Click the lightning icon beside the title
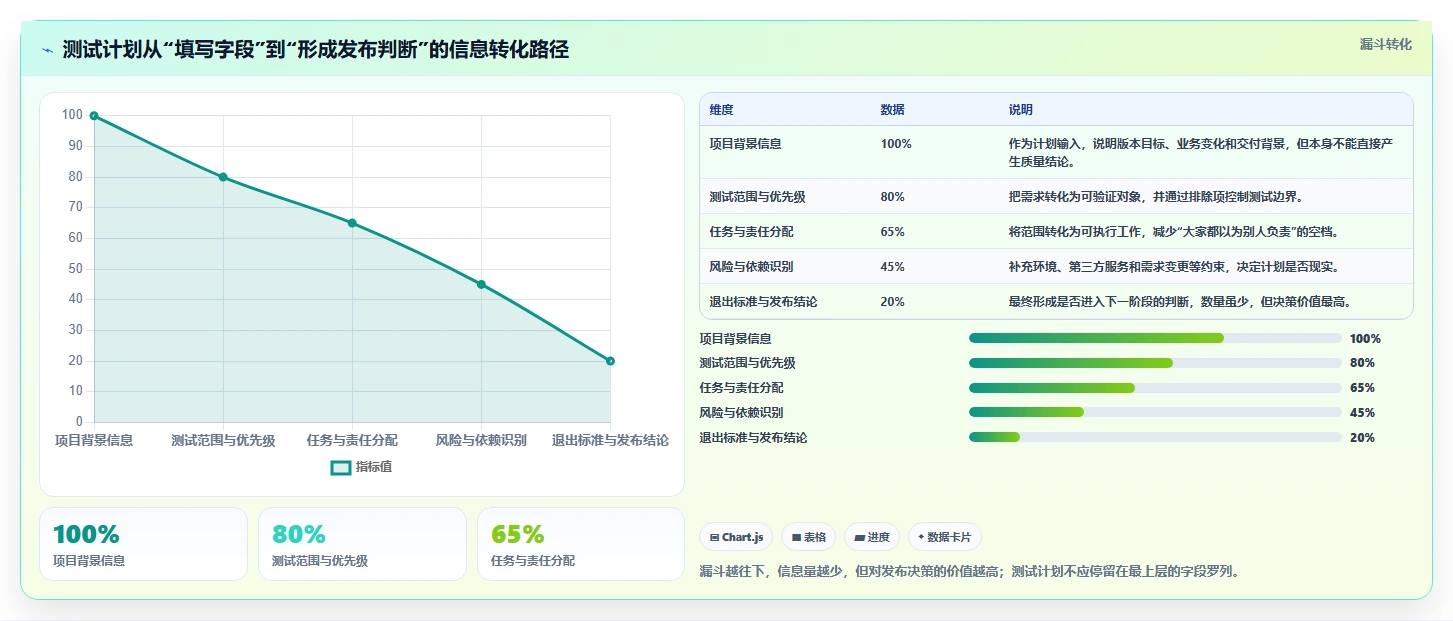The width and height of the screenshot is (1453, 621). [x=47, y=50]
